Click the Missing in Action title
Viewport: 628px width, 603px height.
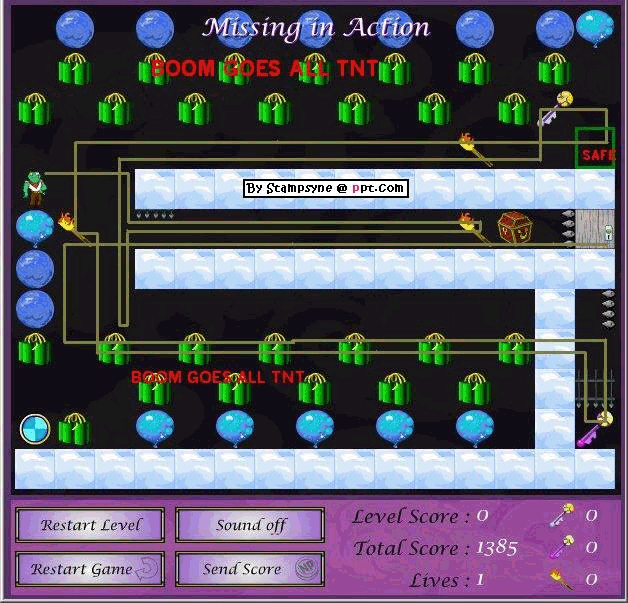pos(316,28)
